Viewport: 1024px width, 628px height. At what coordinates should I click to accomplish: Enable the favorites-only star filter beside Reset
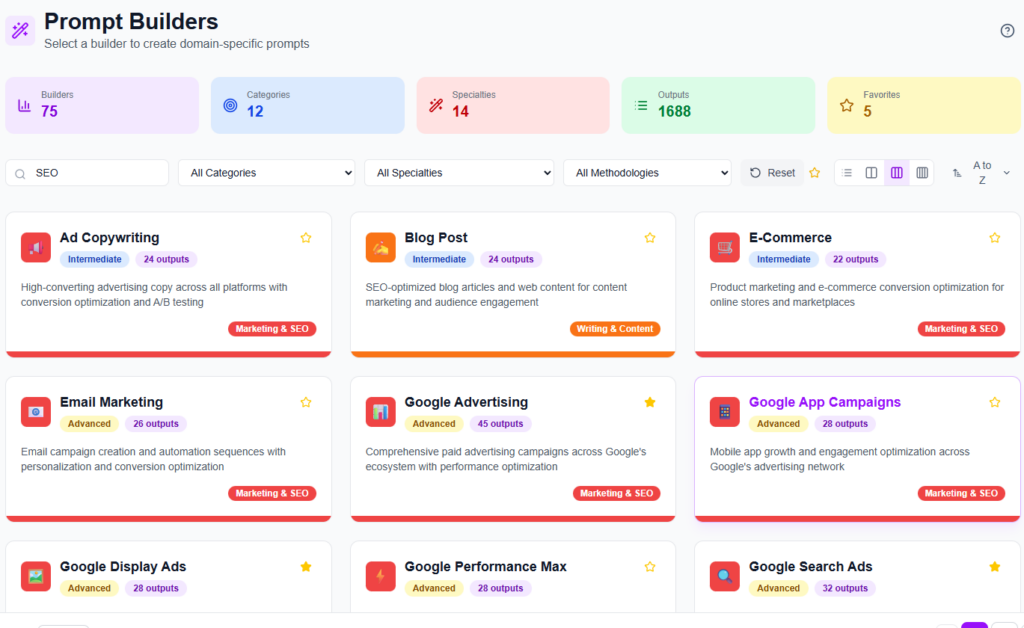pyautogui.click(x=815, y=172)
